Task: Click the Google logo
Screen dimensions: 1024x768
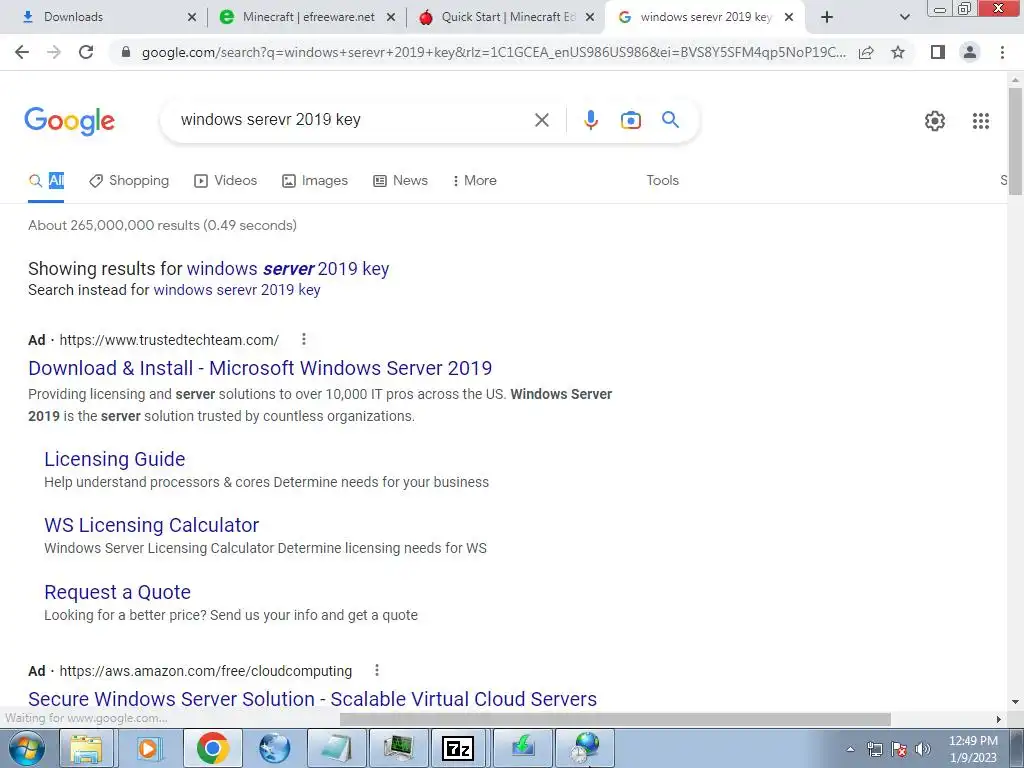Action: (69, 121)
